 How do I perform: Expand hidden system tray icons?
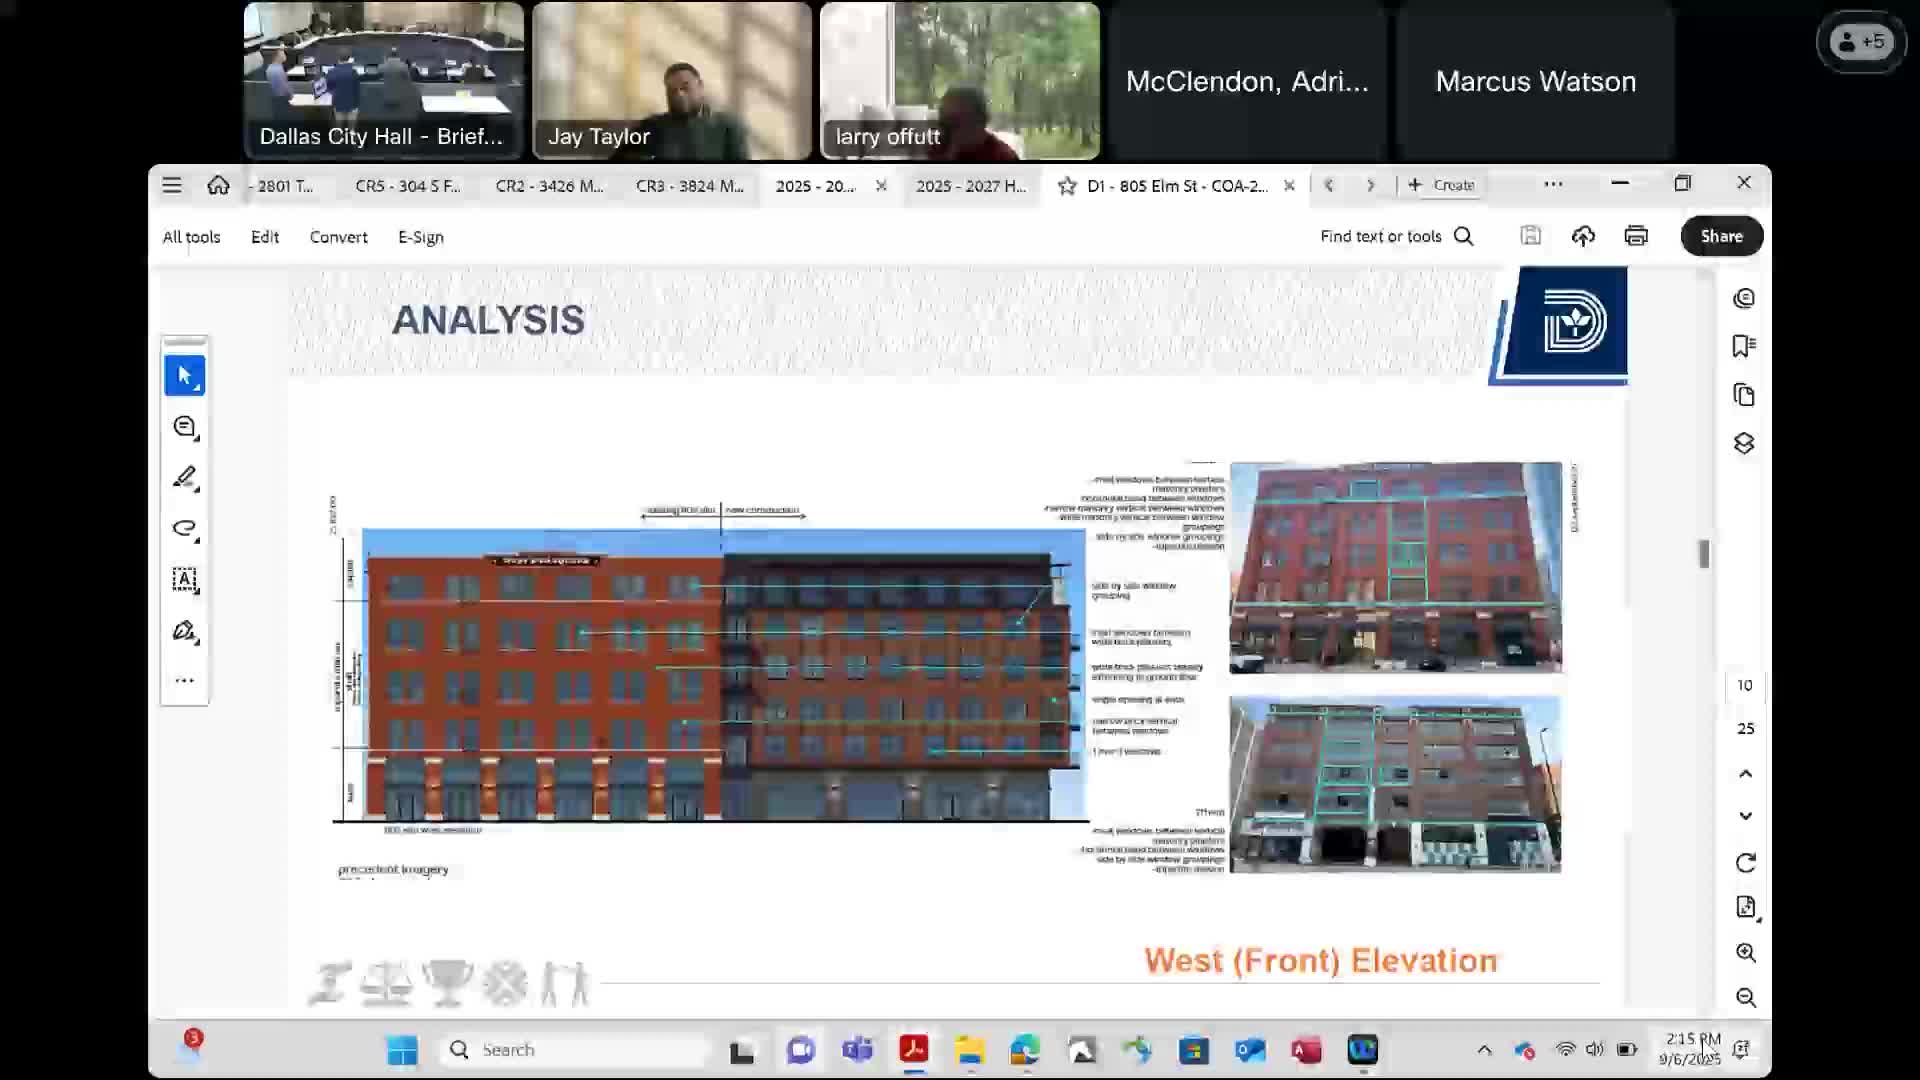[x=1483, y=1050]
